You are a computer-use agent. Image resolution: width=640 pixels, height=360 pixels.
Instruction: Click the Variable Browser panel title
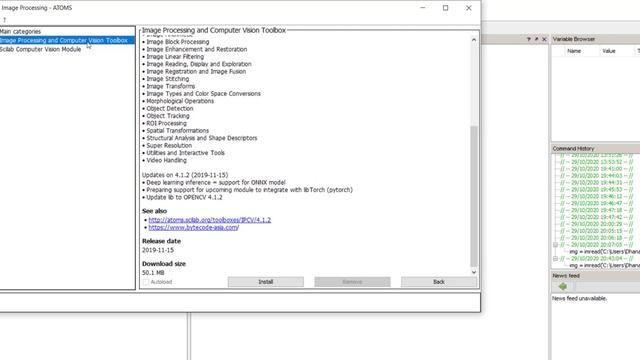(573, 39)
